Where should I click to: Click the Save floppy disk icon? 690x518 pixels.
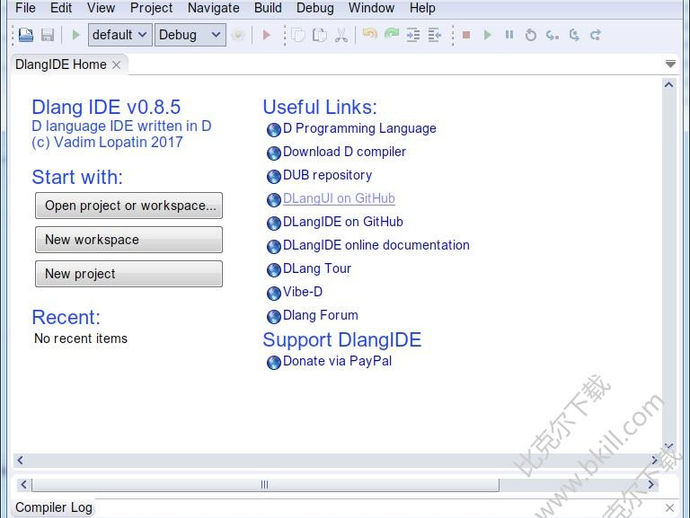pos(48,35)
